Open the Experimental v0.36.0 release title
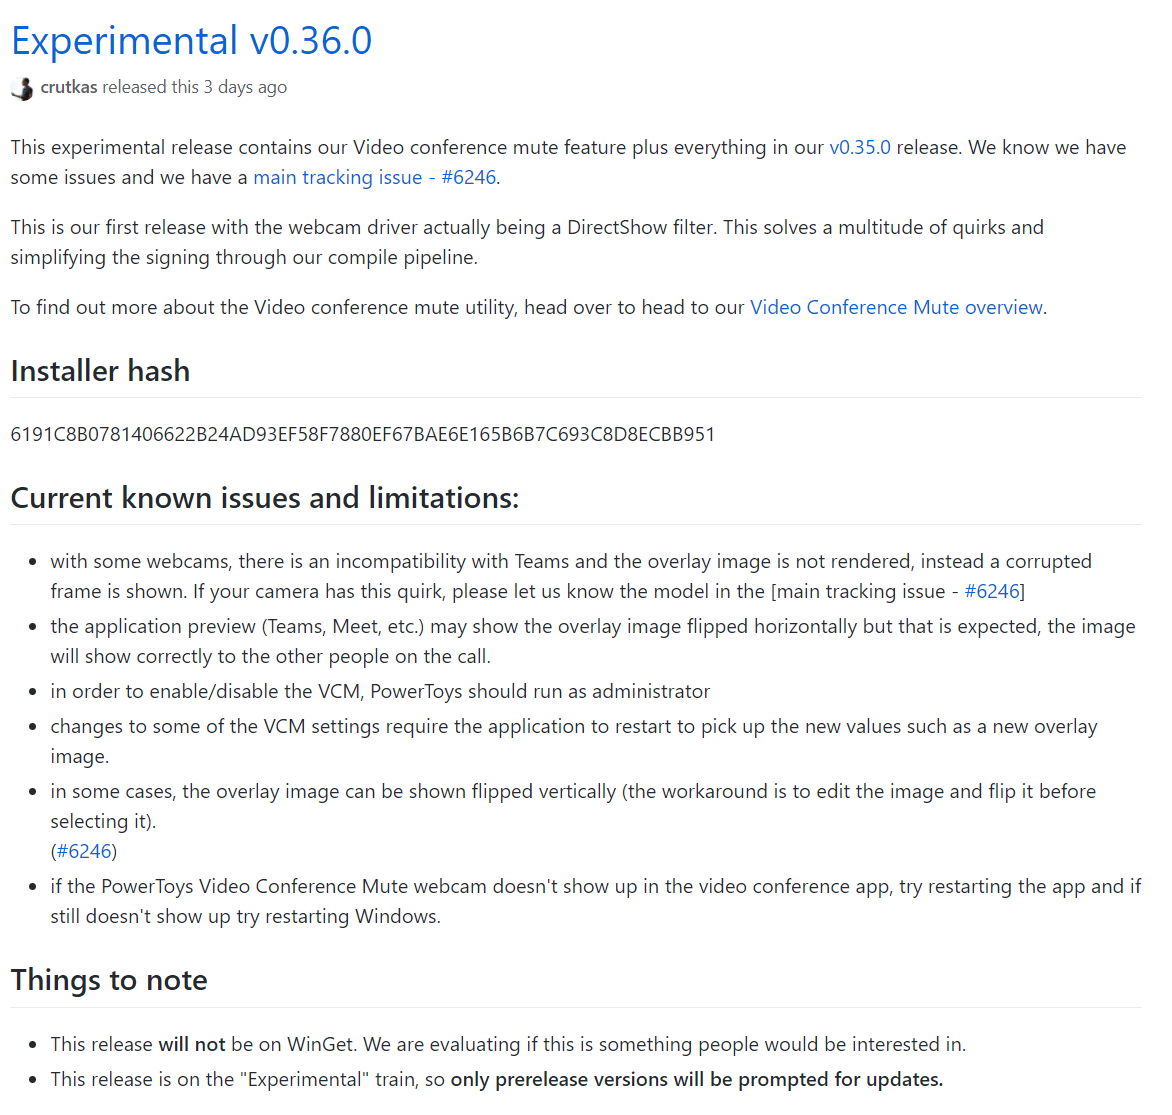The image size is (1172, 1115). (191, 40)
